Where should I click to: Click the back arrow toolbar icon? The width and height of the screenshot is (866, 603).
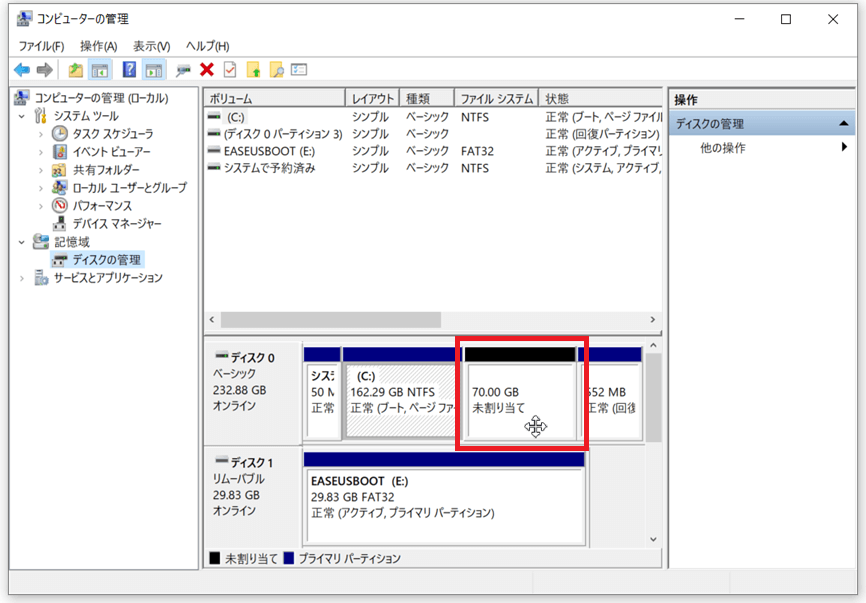pyautogui.click(x=22, y=70)
